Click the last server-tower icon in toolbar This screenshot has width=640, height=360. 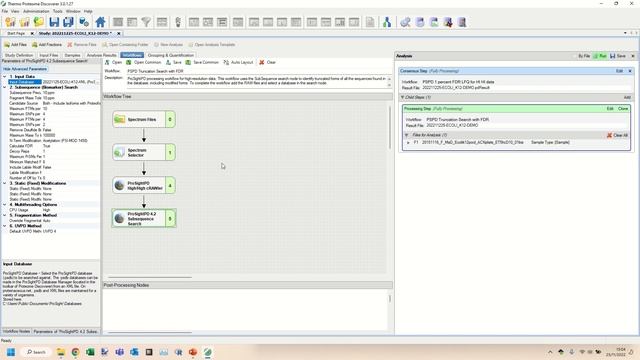click(x=462, y=22)
